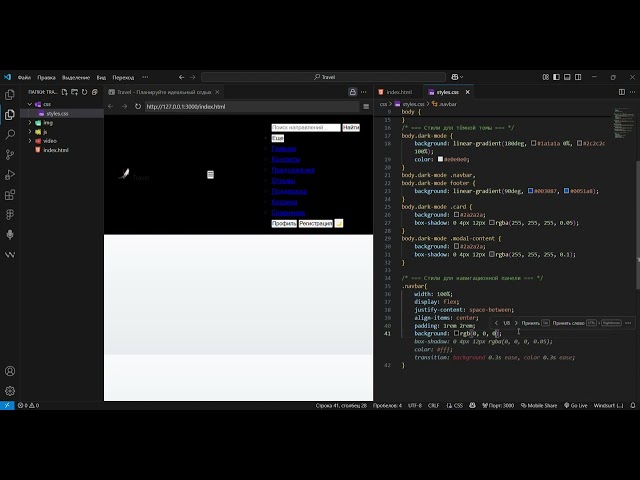Show the next inline suggestion with the arrow

point(516,323)
